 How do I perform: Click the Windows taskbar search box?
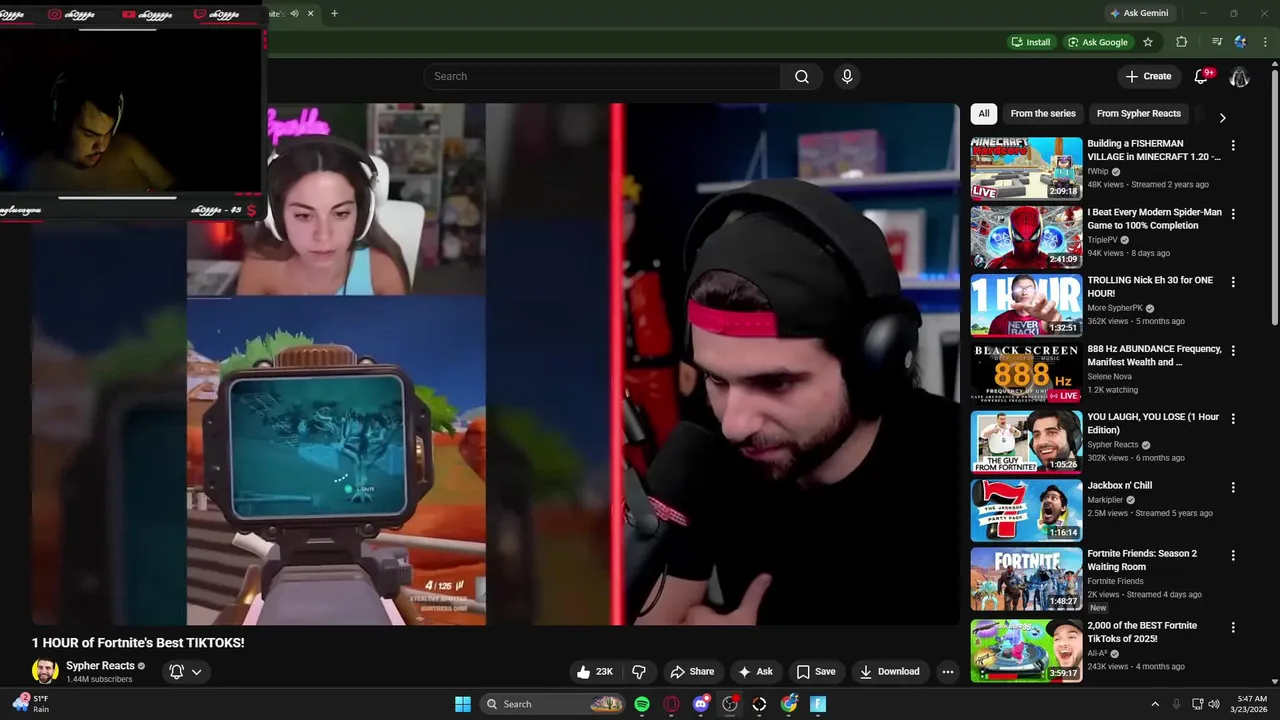pyautogui.click(x=552, y=704)
